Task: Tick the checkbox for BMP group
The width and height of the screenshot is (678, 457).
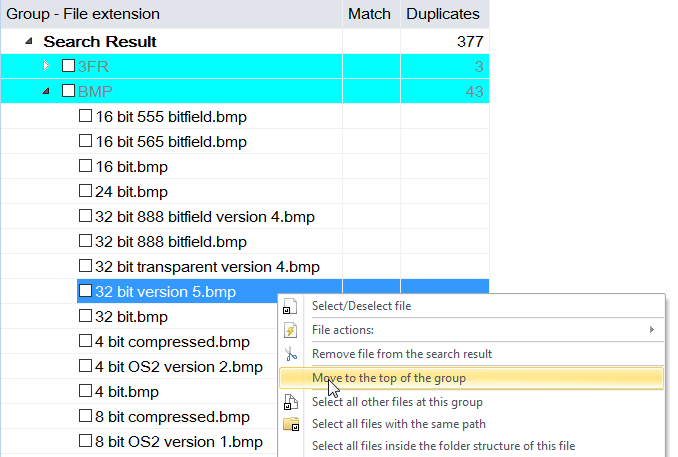Action: tap(68, 92)
